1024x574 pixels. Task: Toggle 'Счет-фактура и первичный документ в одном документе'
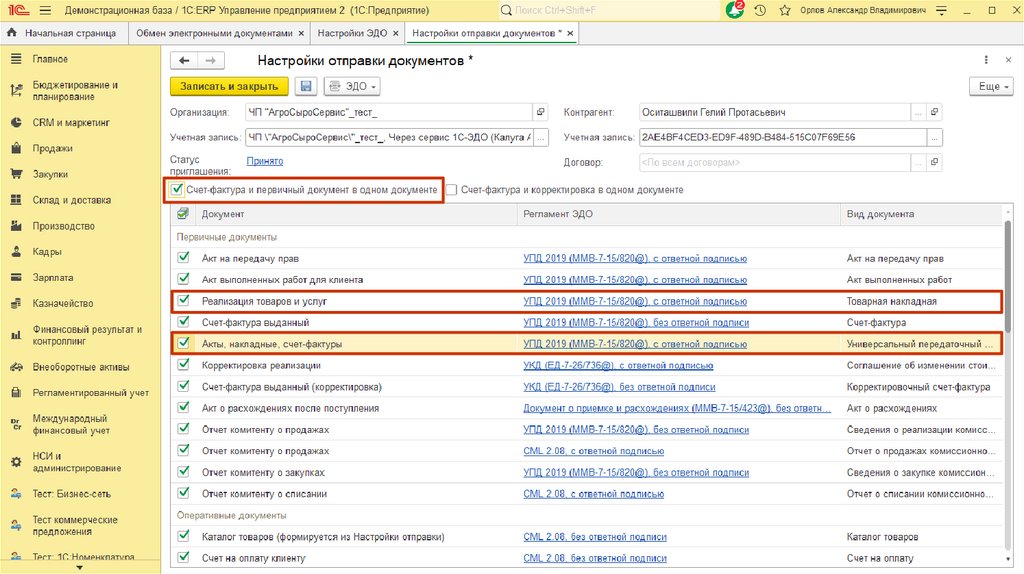tap(177, 189)
